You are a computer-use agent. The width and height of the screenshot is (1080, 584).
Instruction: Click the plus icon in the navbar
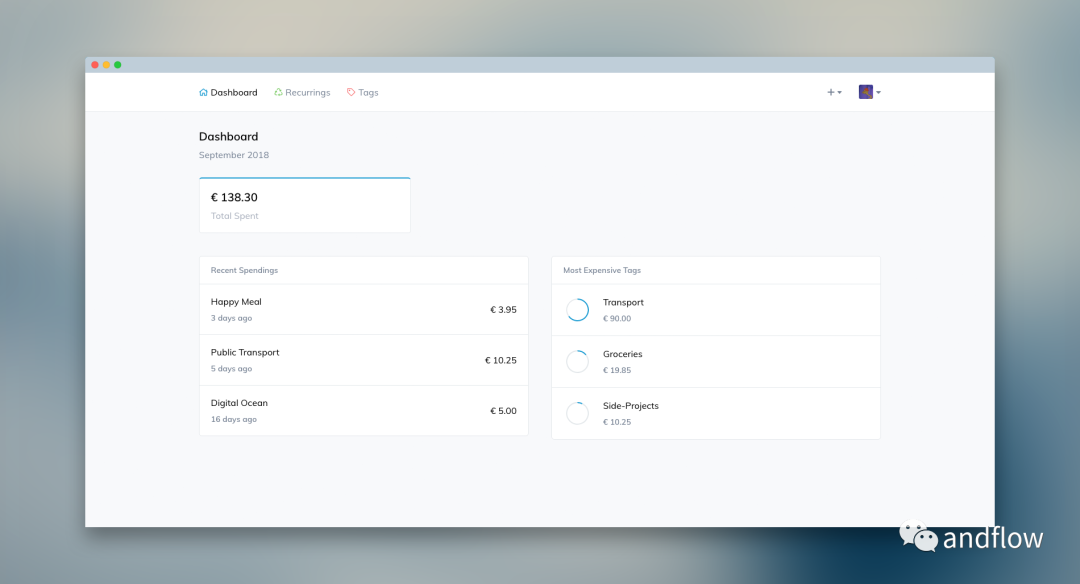pos(830,92)
